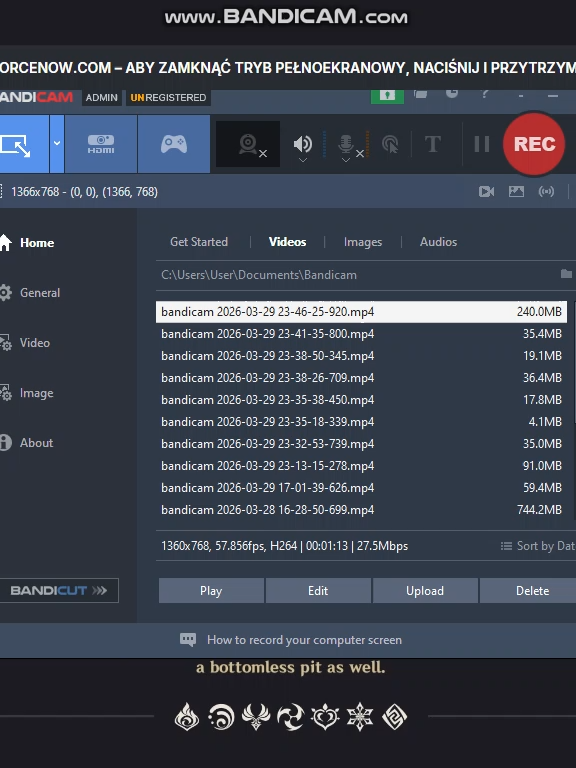
Task: Open the folder icon beside output path
Action: pos(566,274)
